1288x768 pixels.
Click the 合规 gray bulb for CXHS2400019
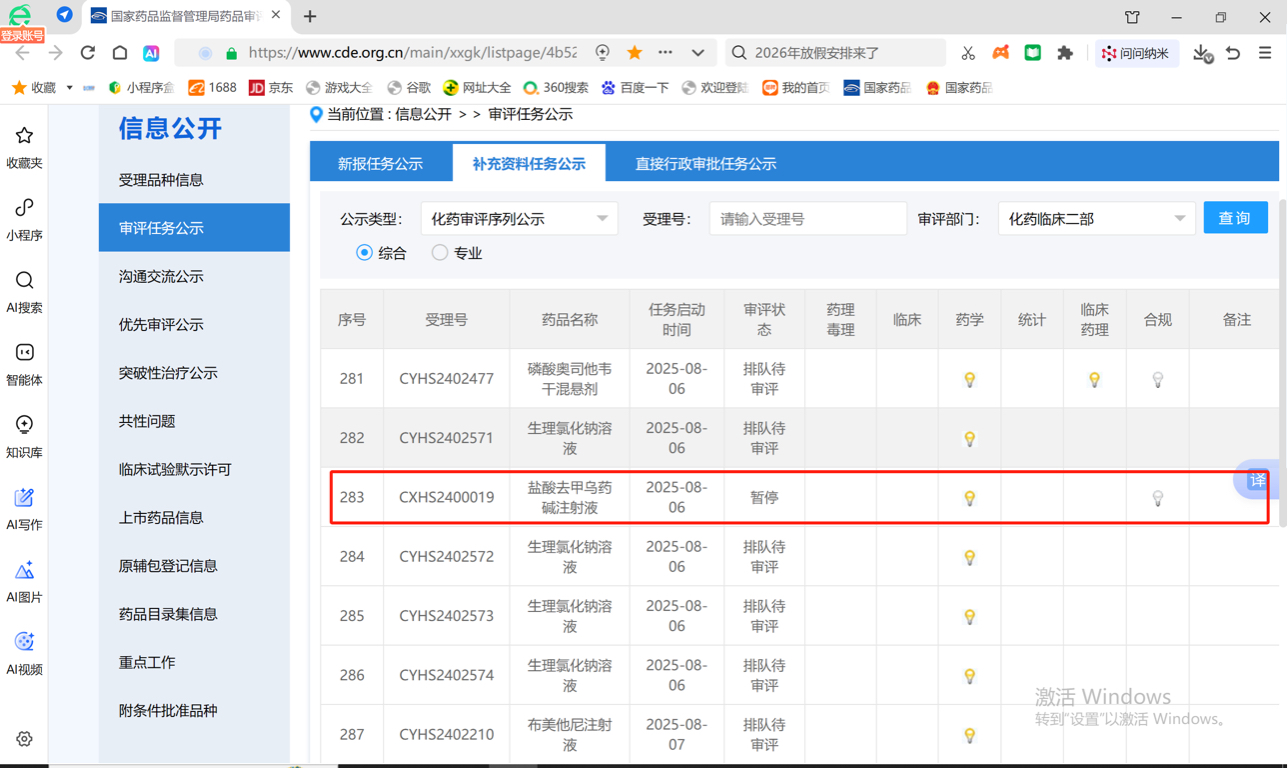pos(1157,497)
